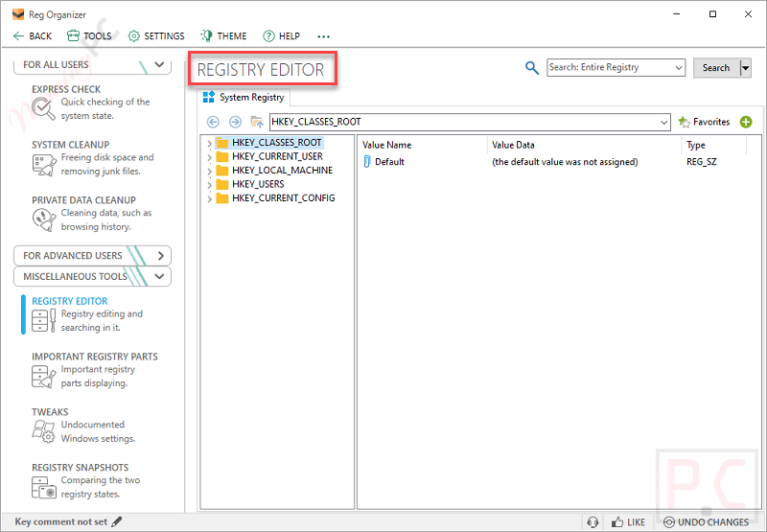
Task: Select the HKEY_LOCAL_MACHINE key
Action: [282, 170]
